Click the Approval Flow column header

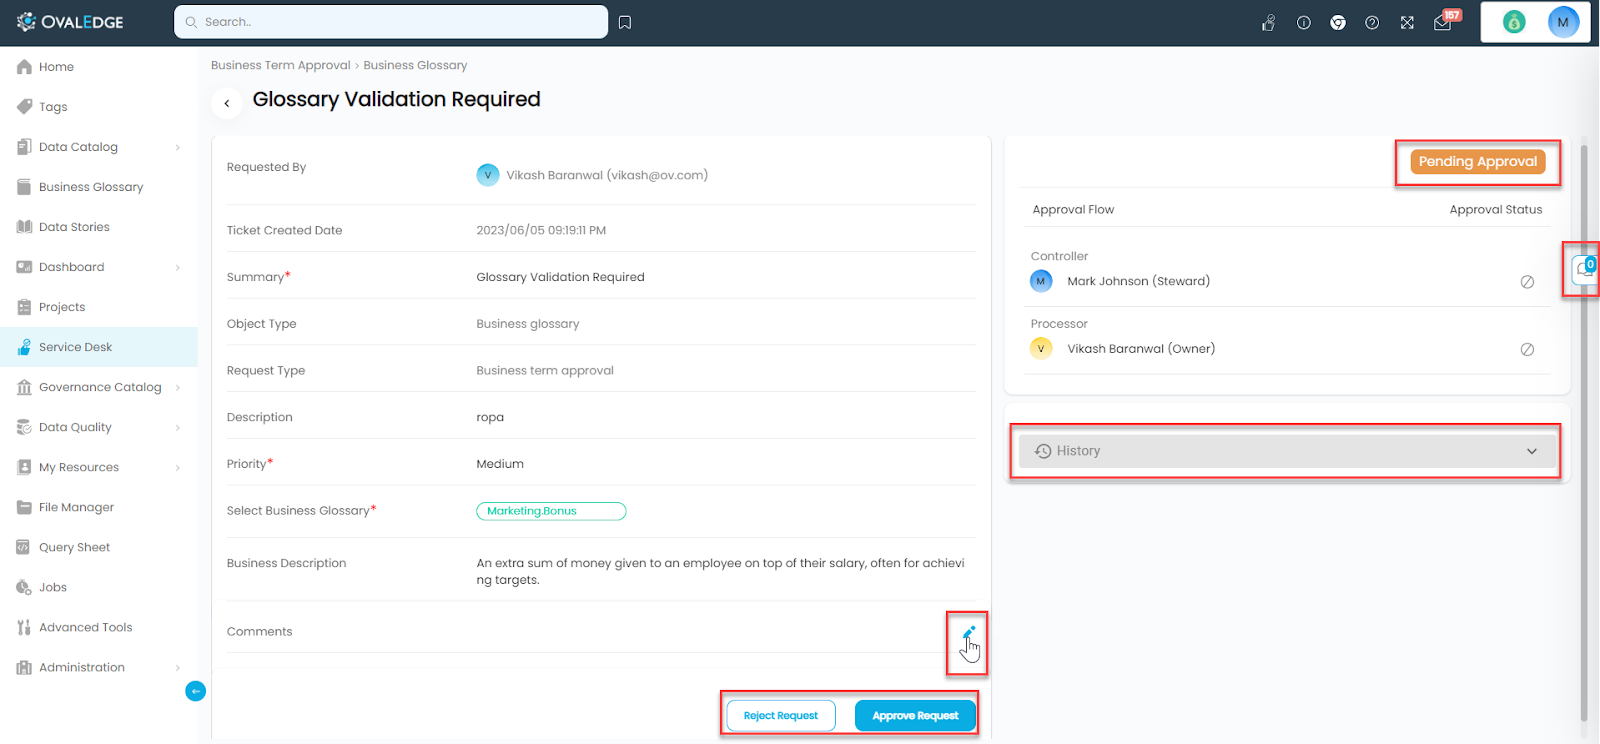coord(1073,210)
